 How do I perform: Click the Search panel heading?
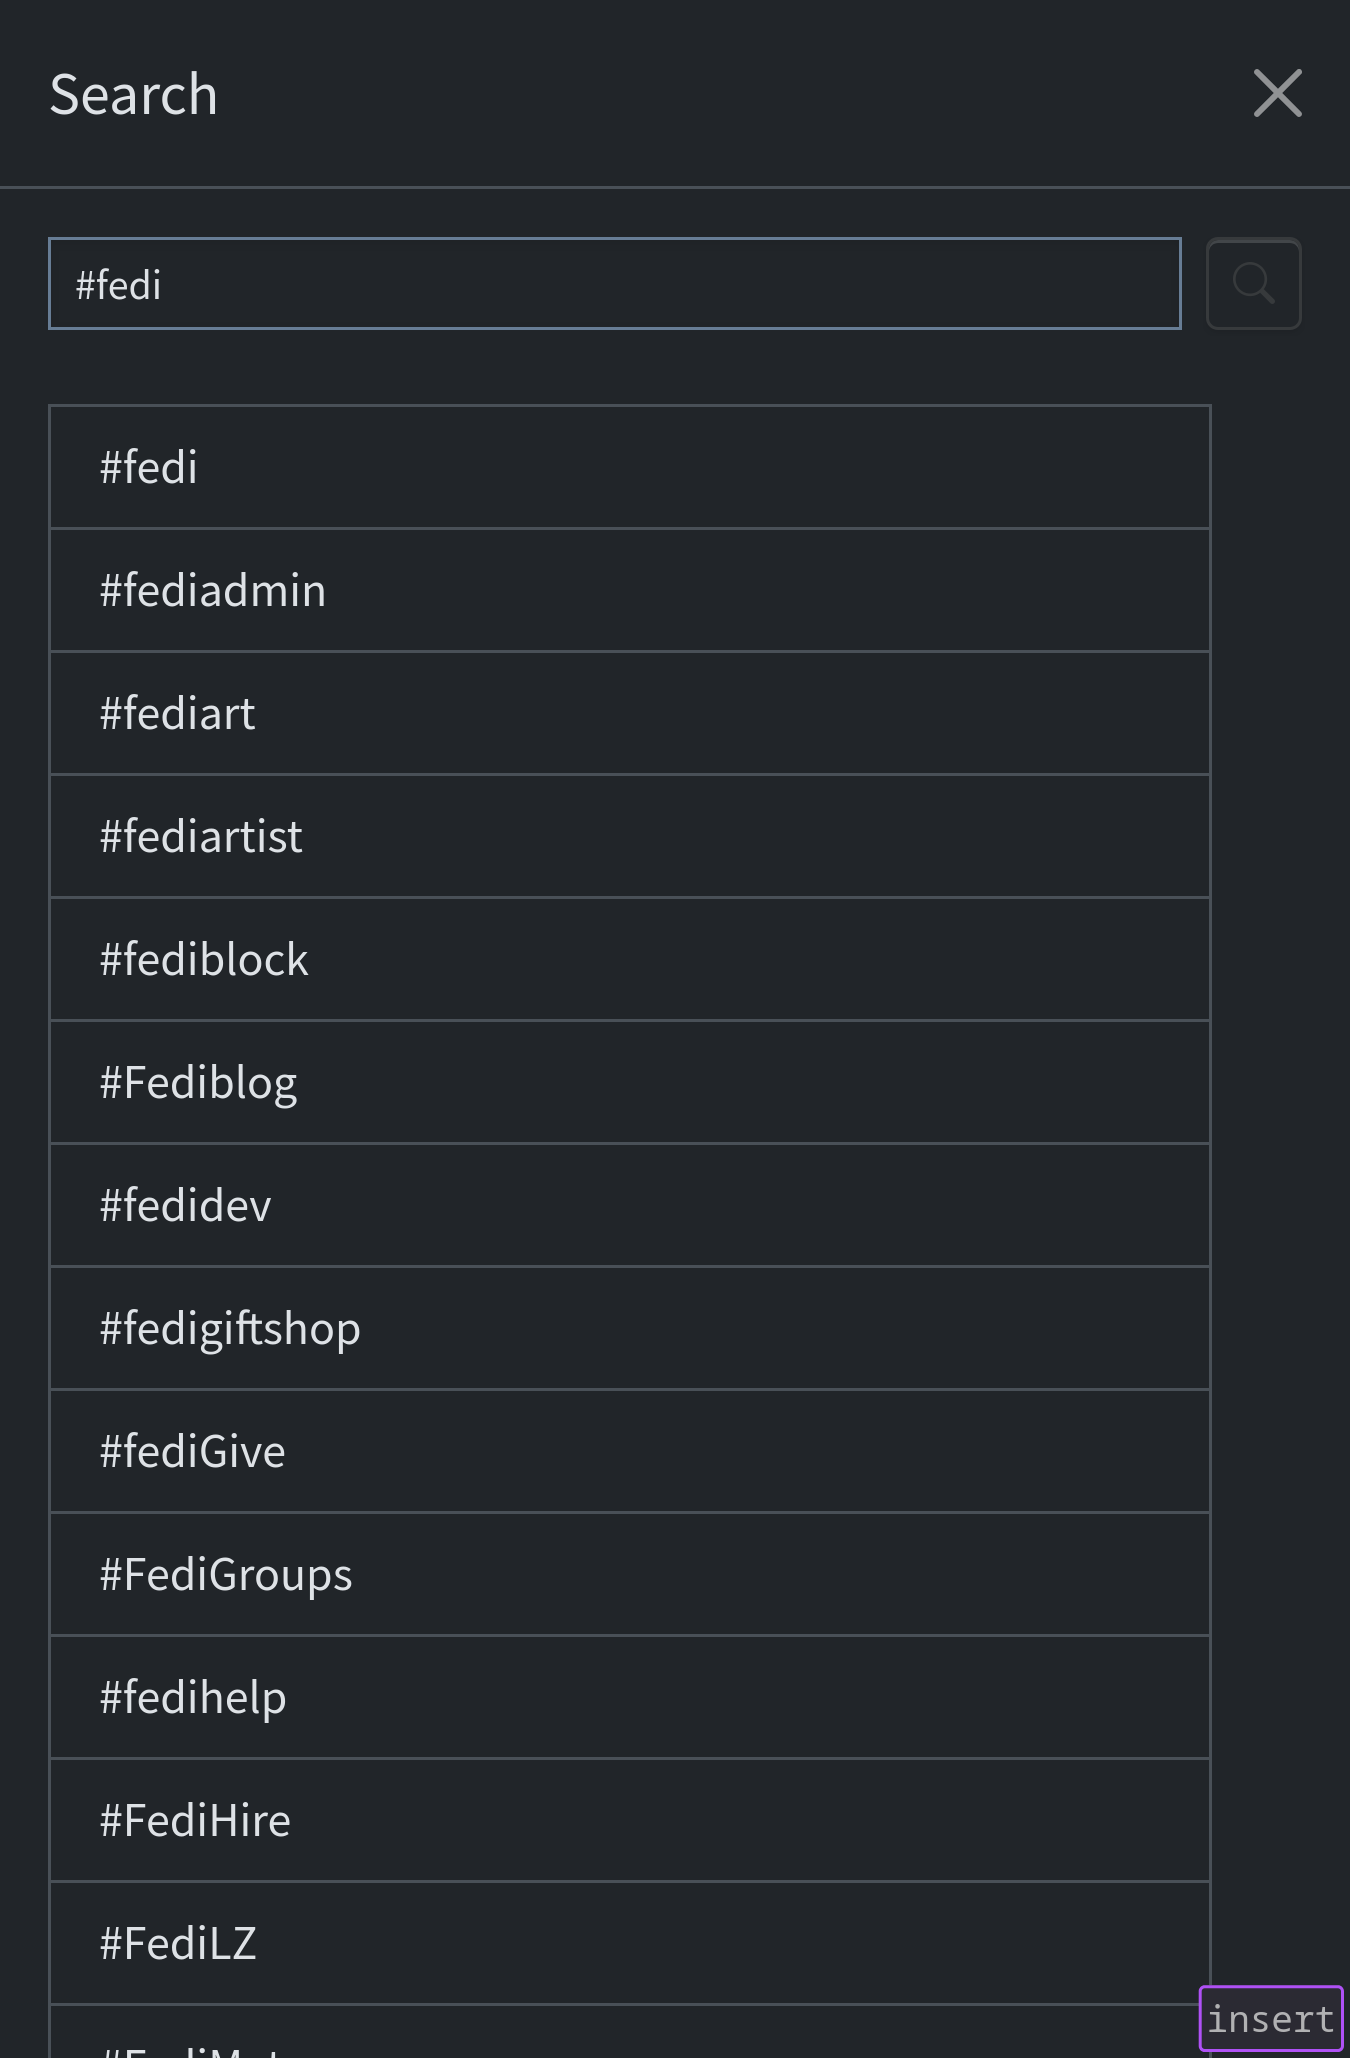point(134,95)
